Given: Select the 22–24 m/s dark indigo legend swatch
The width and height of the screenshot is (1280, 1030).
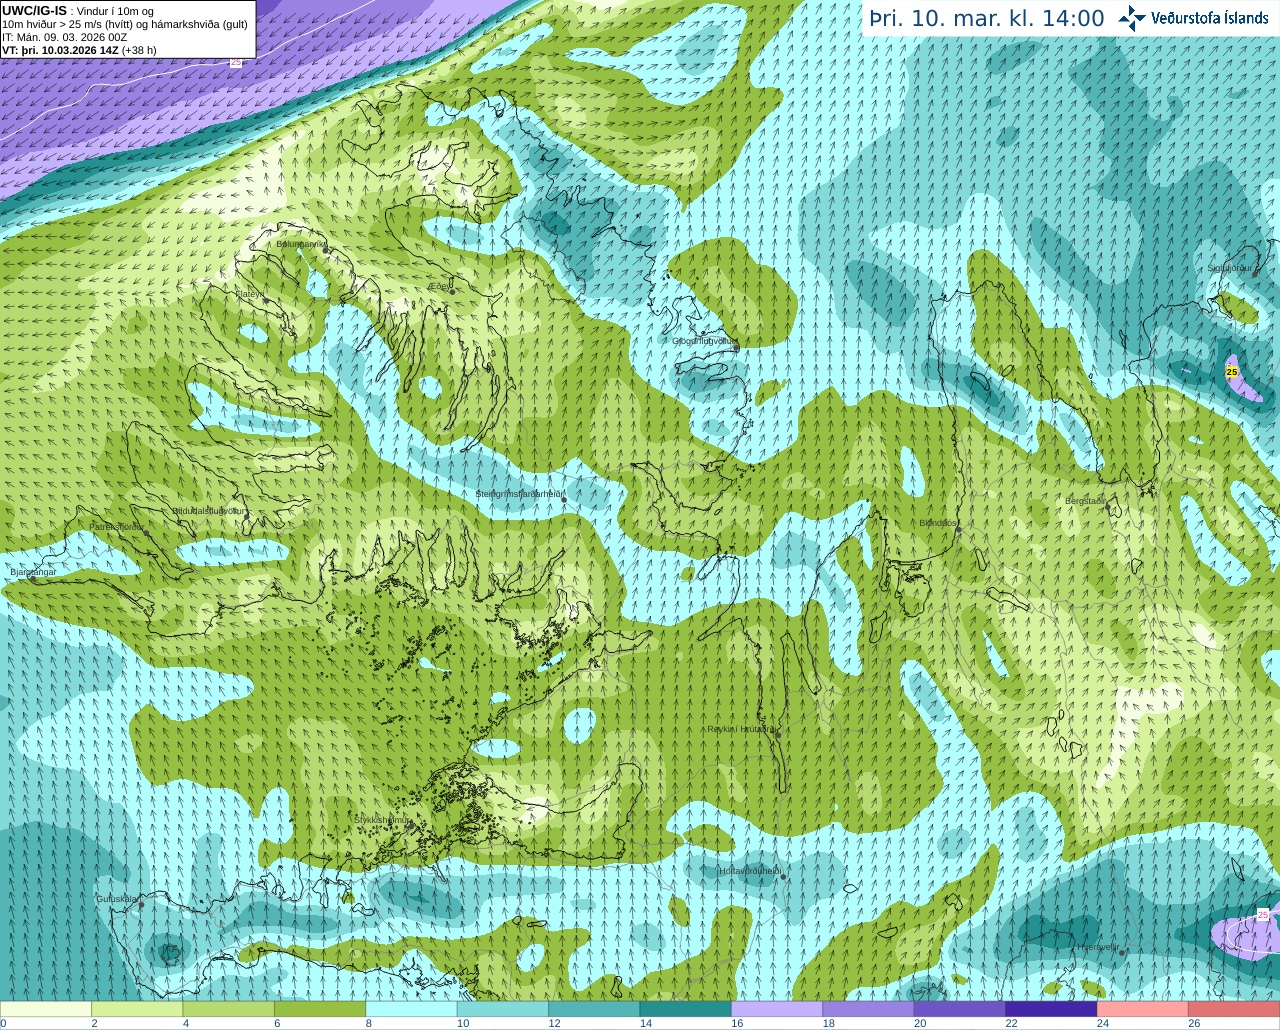Looking at the screenshot, I should 1052,1009.
